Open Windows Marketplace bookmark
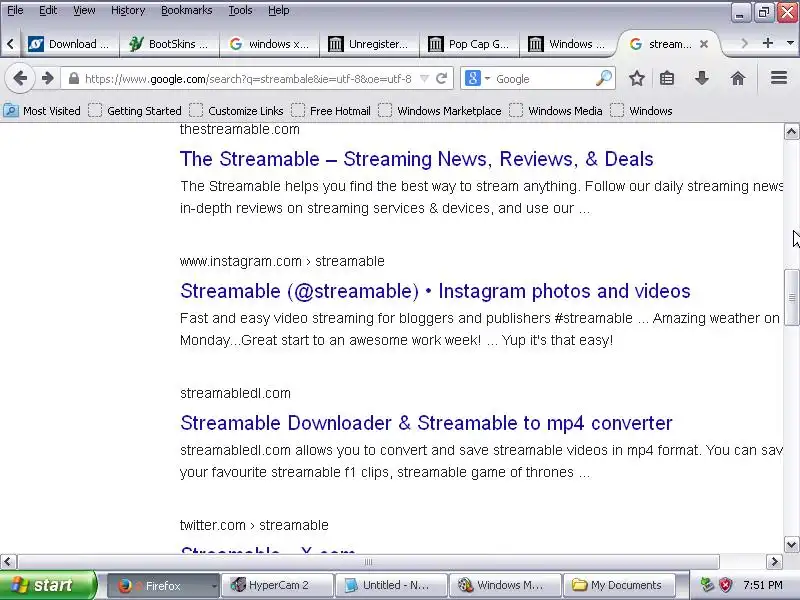Viewport: 800px width, 600px height. click(440, 111)
